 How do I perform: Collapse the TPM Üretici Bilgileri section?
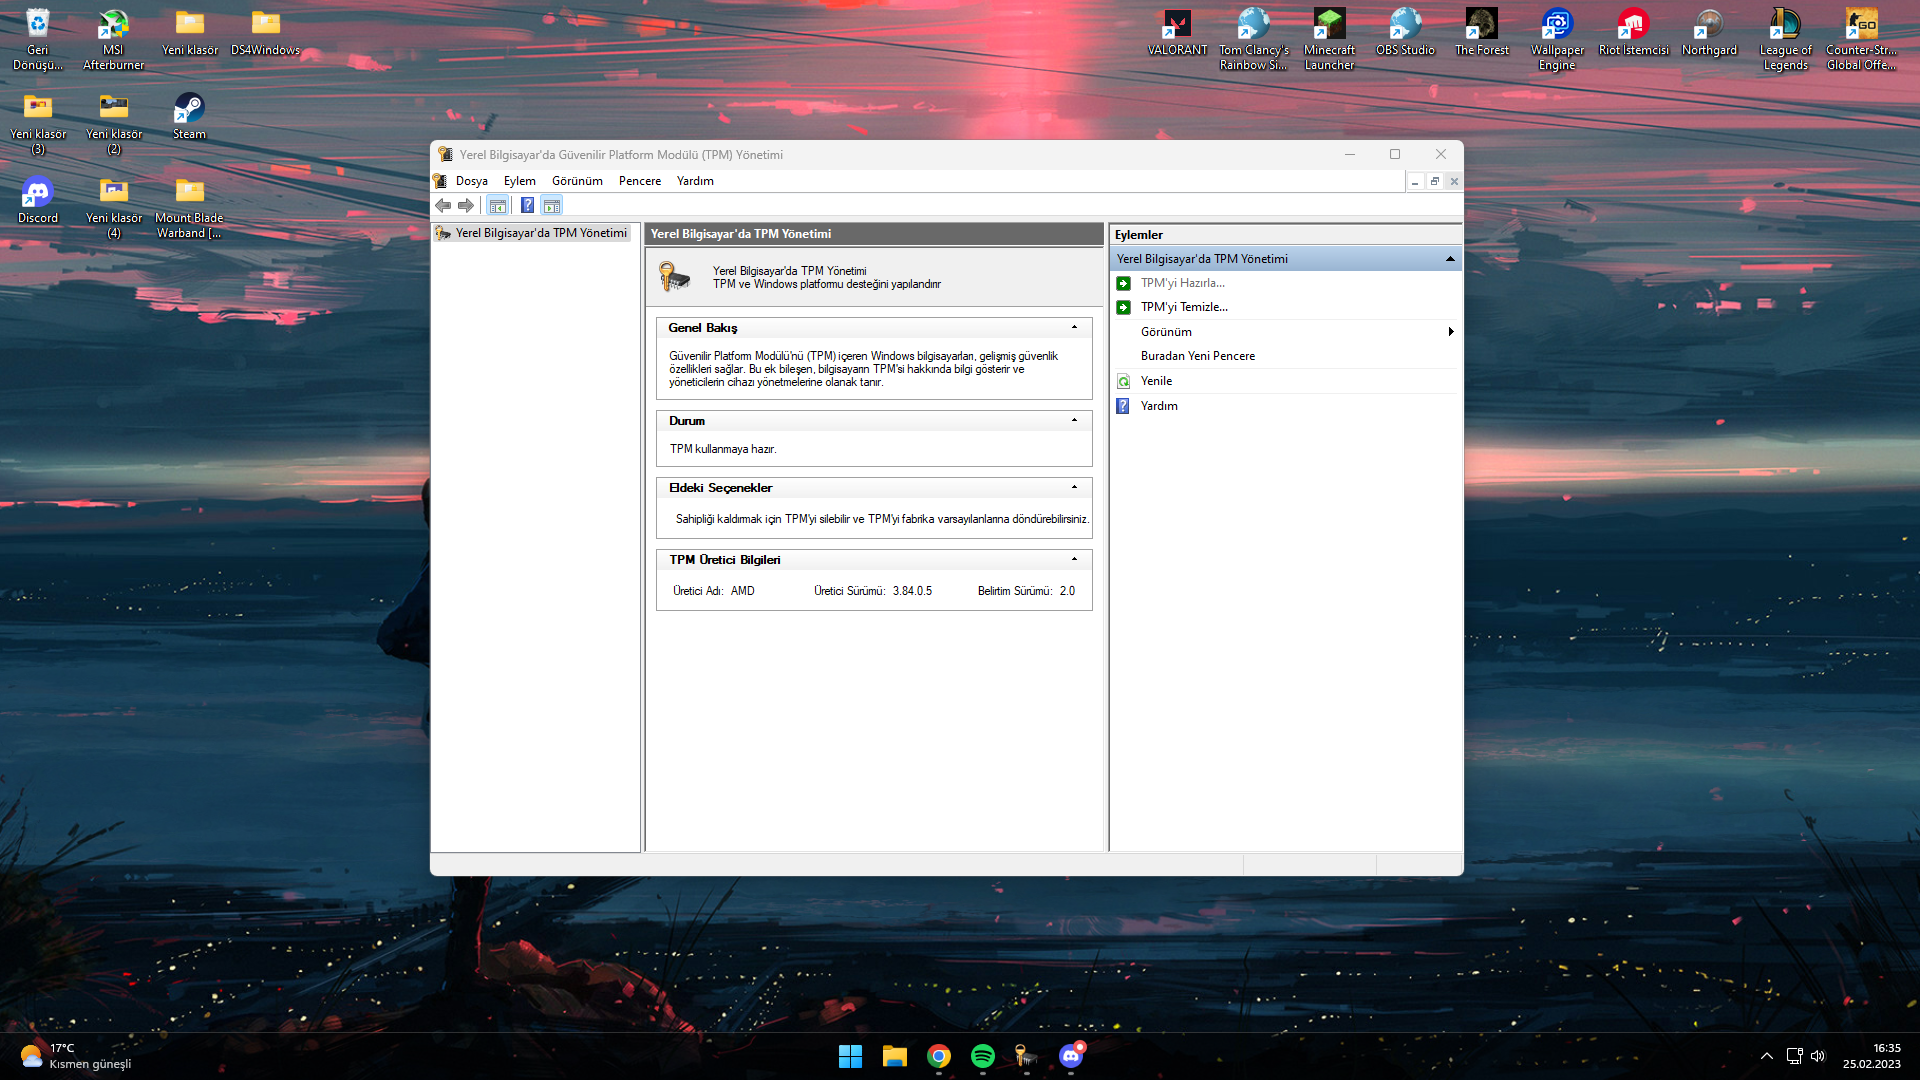[1075, 558]
